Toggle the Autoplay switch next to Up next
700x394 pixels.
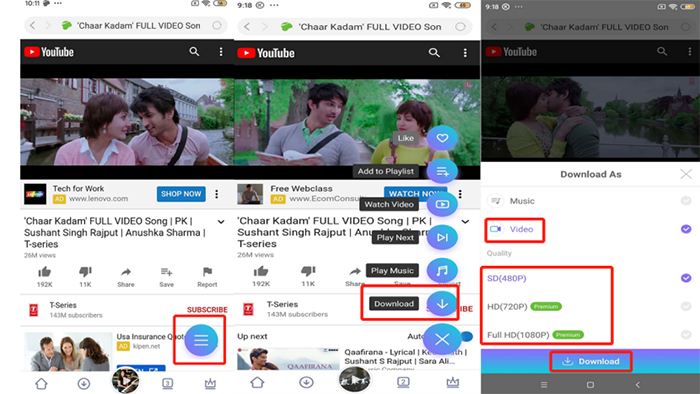point(466,336)
